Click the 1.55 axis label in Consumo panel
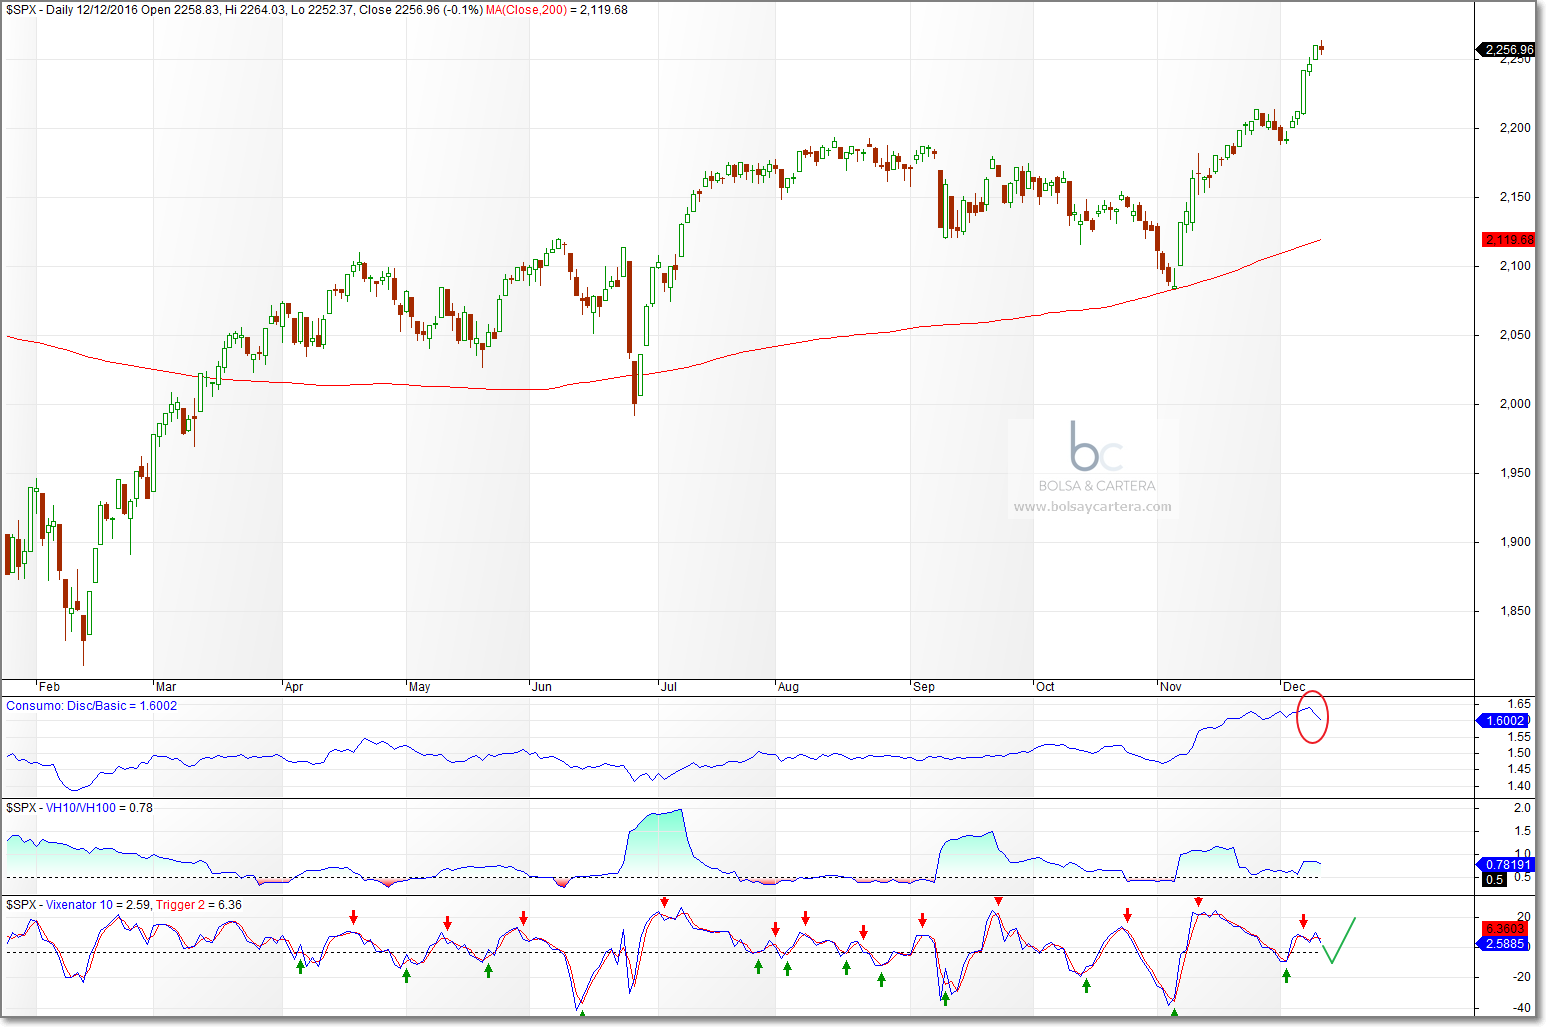Image resolution: width=1546 pixels, height=1027 pixels. click(x=1519, y=737)
